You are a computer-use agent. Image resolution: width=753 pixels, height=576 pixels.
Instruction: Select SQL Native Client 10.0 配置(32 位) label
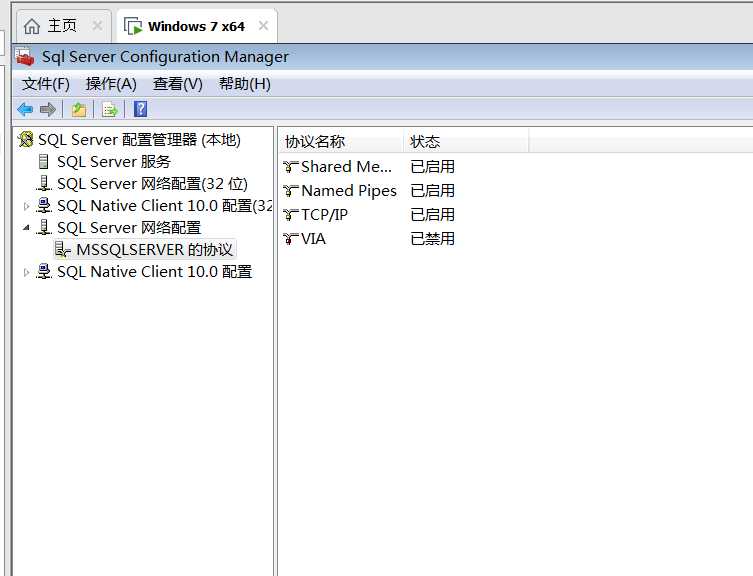pos(165,206)
